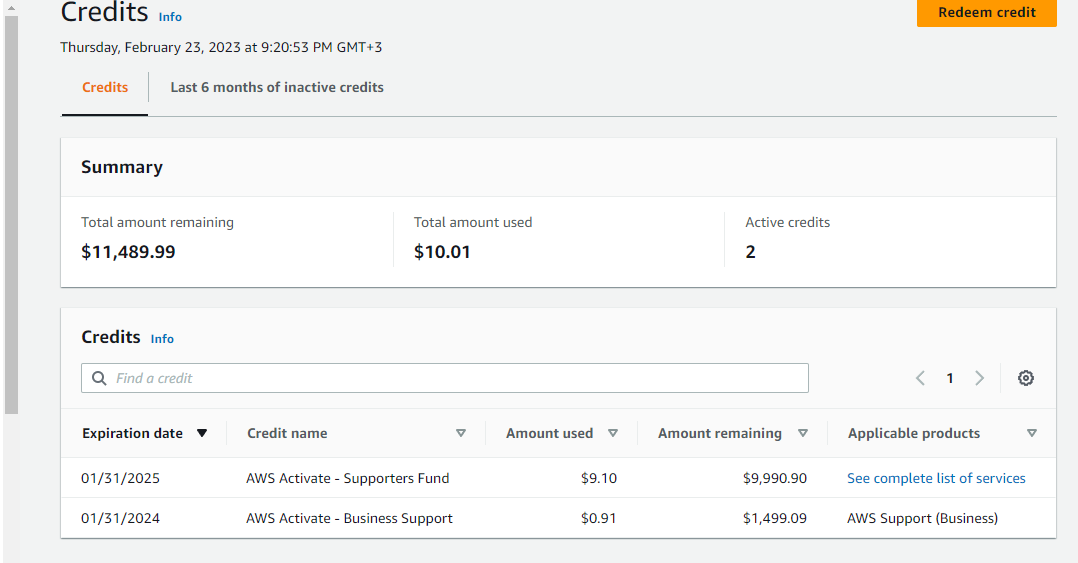
Task: Sort by Credit name arrow
Action: [461, 434]
